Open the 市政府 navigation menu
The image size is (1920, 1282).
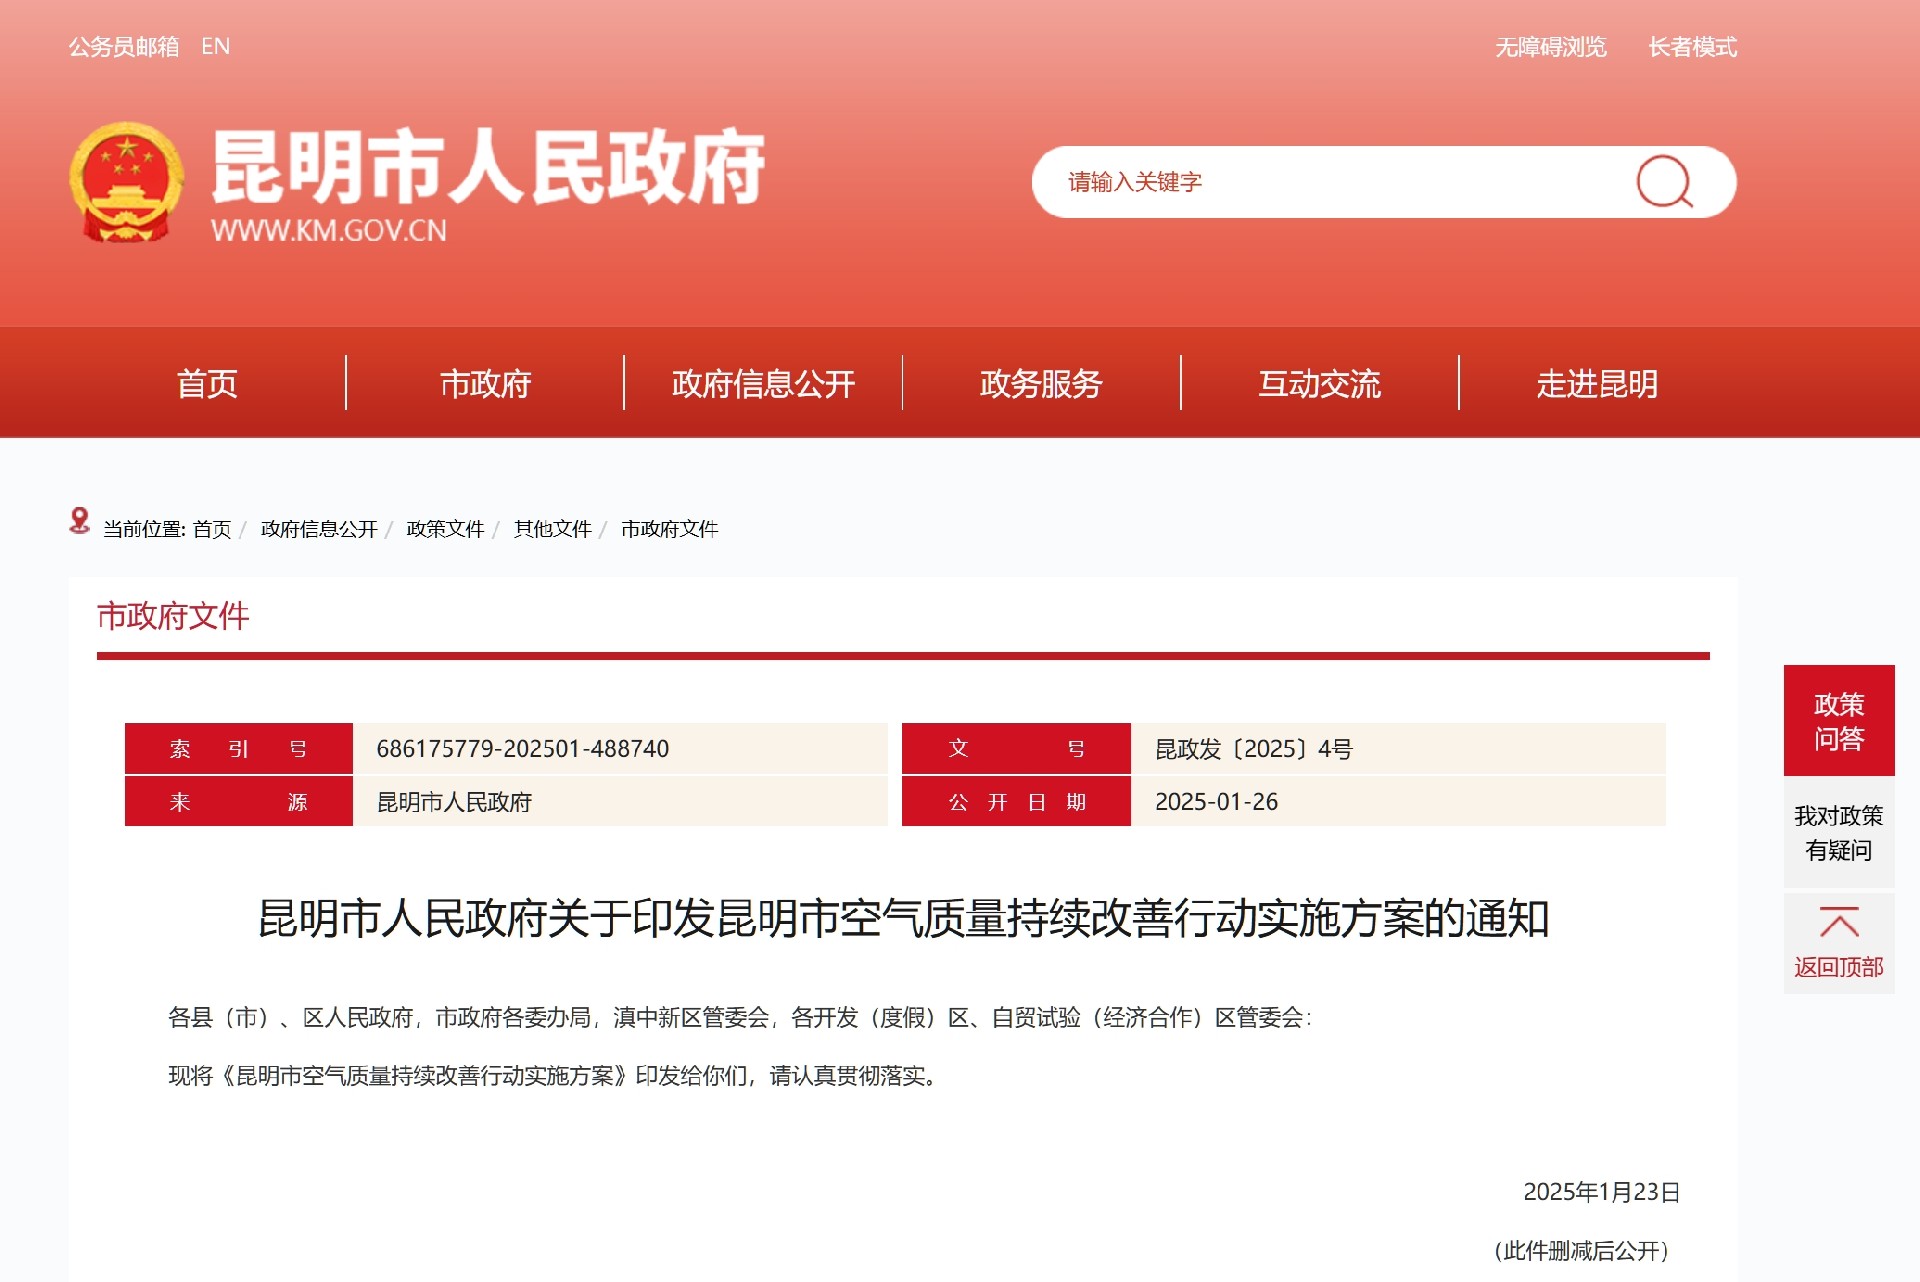point(485,383)
